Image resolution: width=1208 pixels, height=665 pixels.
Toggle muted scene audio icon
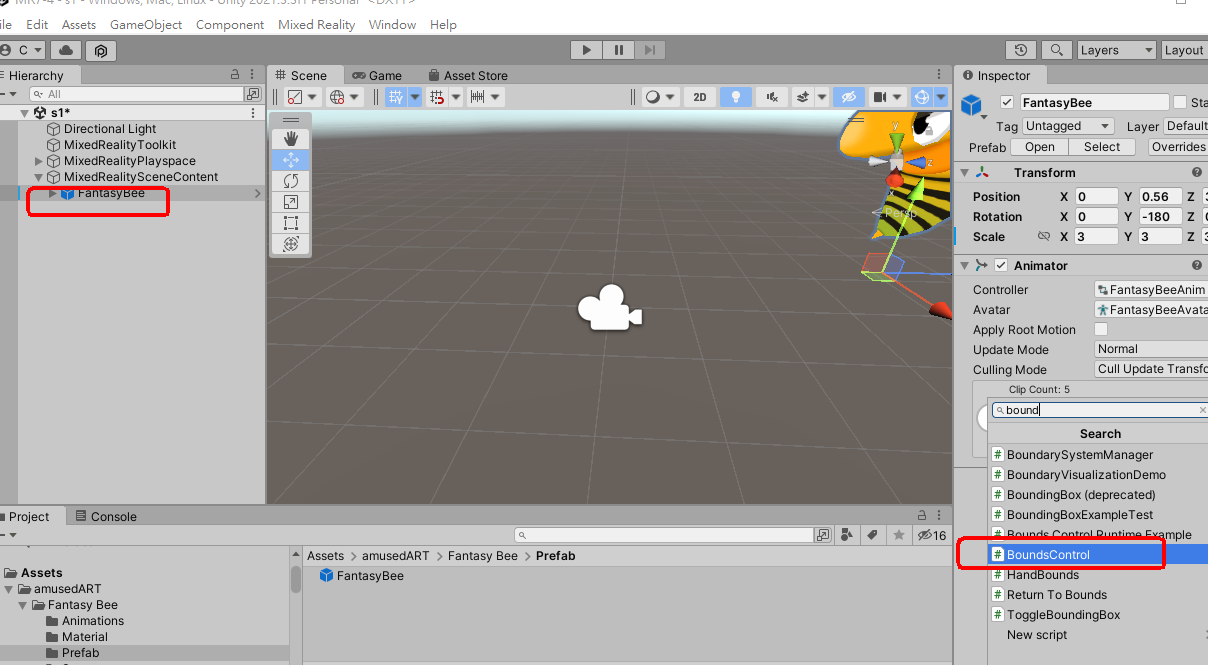(772, 97)
